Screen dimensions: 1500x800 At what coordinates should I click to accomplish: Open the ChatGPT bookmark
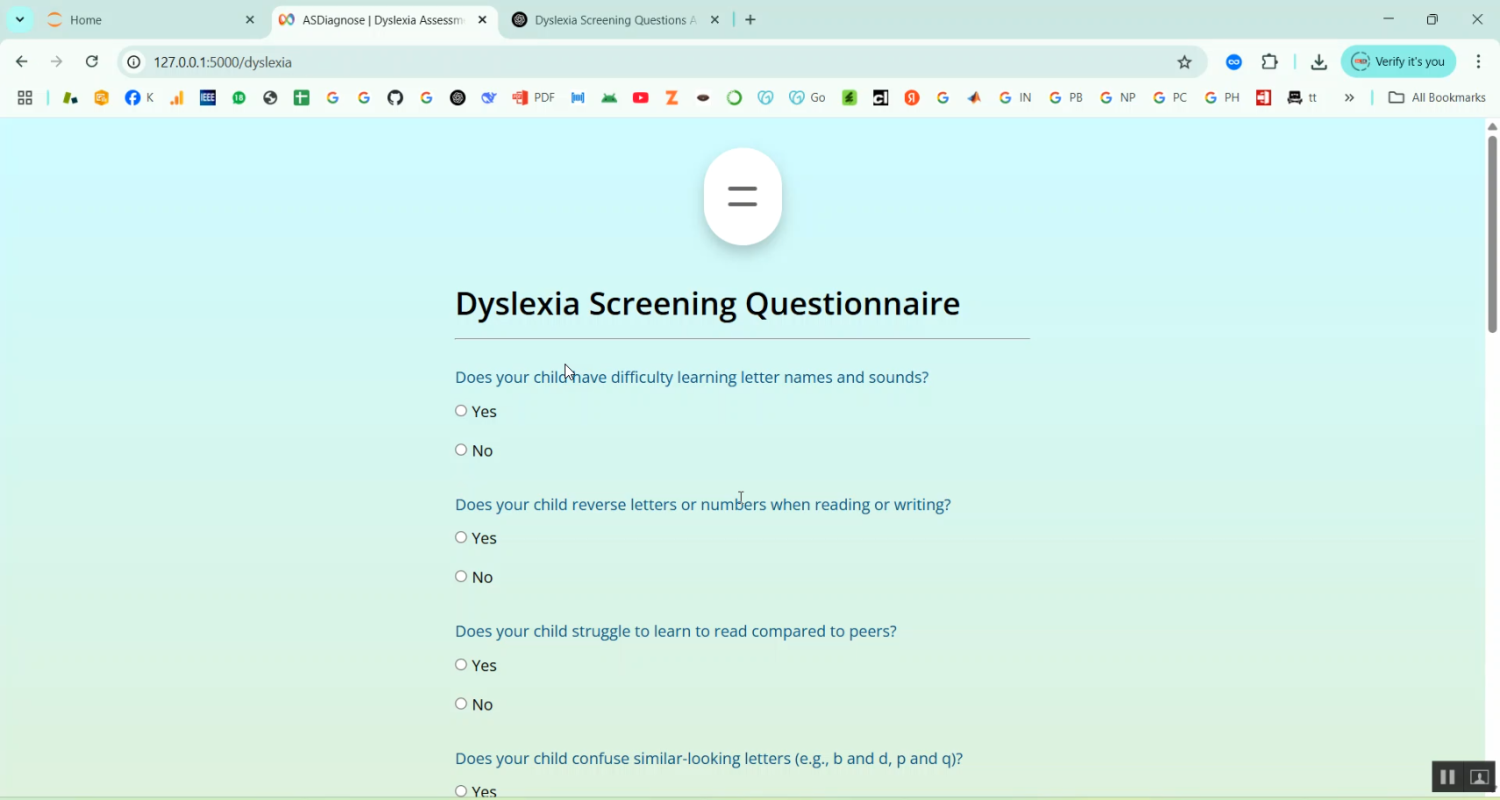pos(458,98)
